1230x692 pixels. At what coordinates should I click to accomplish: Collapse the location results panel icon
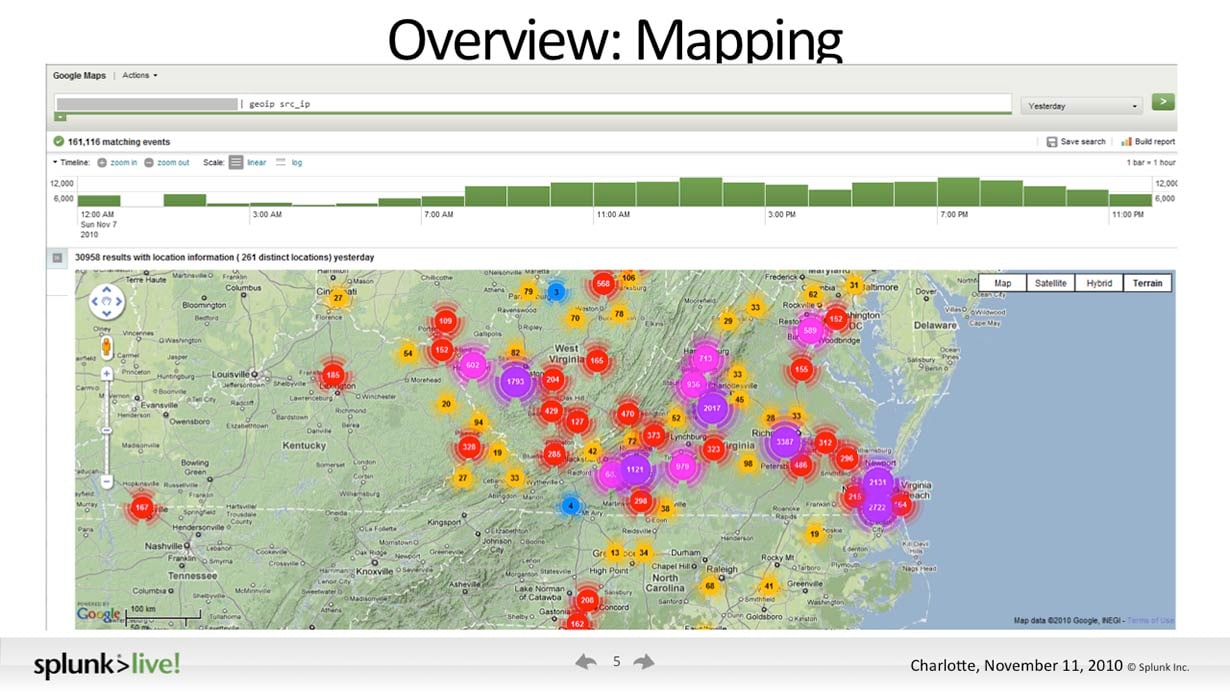pyautogui.click(x=57, y=258)
